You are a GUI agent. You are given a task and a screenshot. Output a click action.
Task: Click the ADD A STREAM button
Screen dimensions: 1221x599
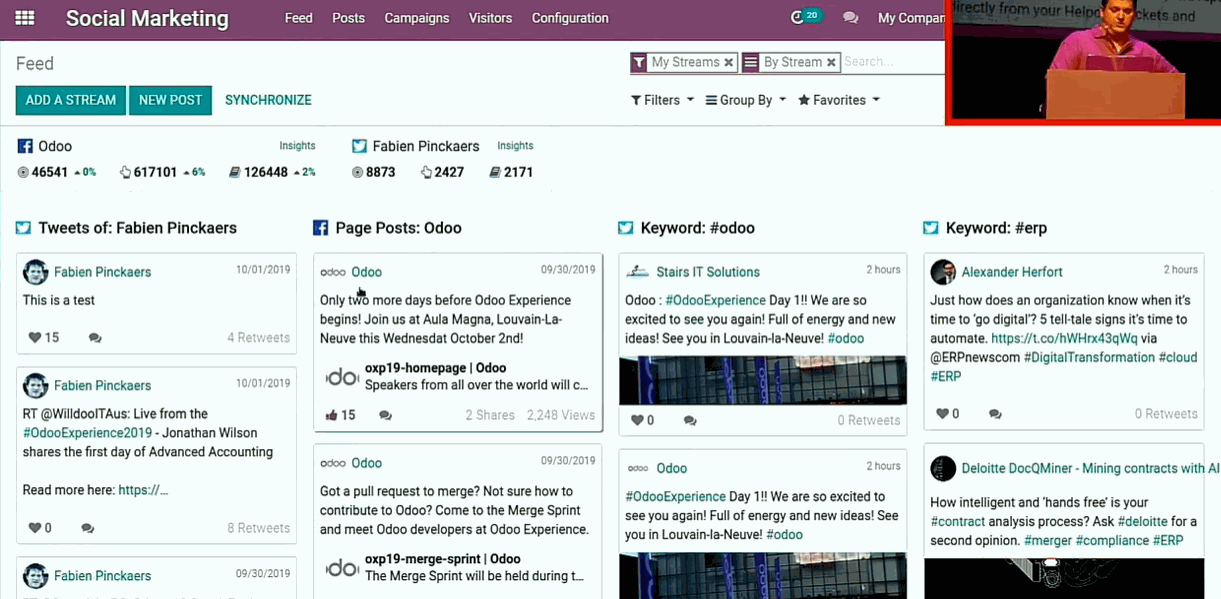point(71,100)
